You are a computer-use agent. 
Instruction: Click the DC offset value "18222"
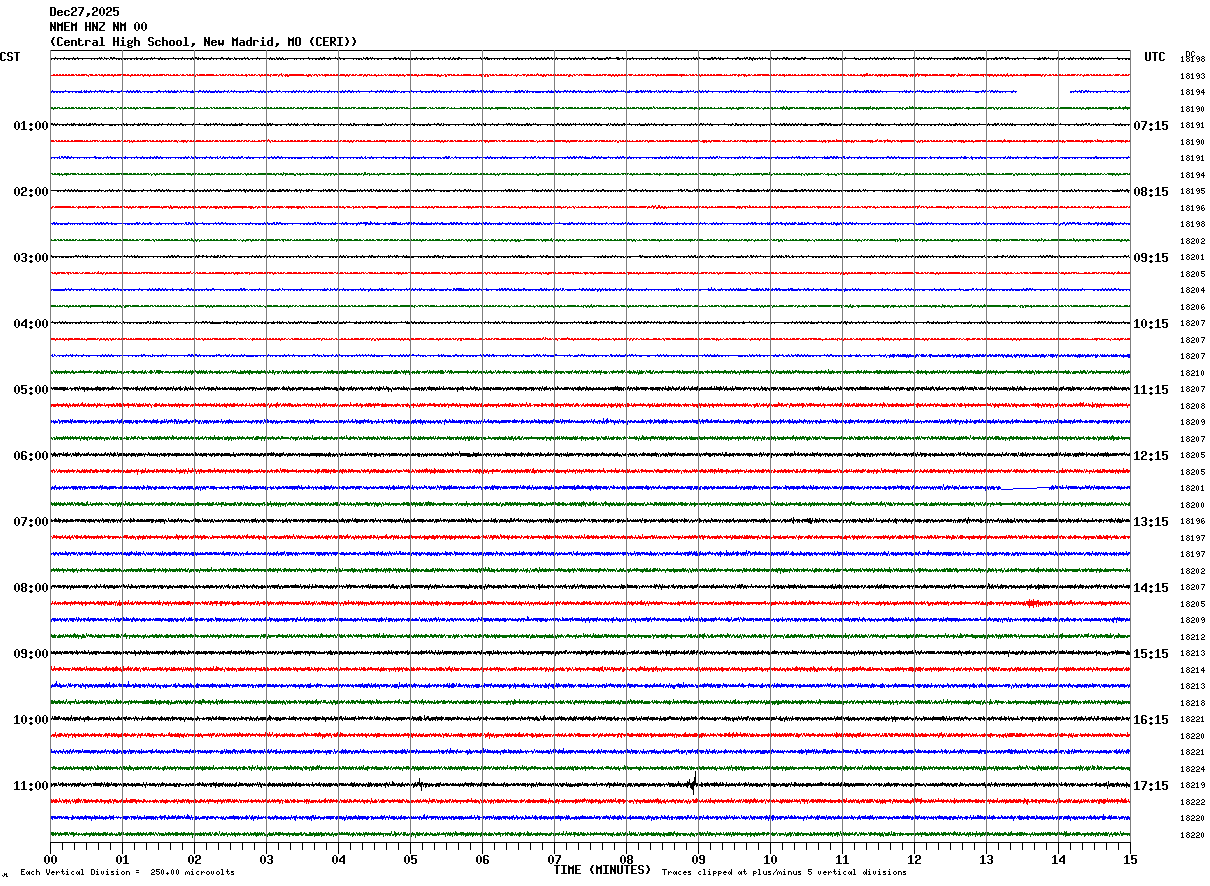pyautogui.click(x=1192, y=802)
